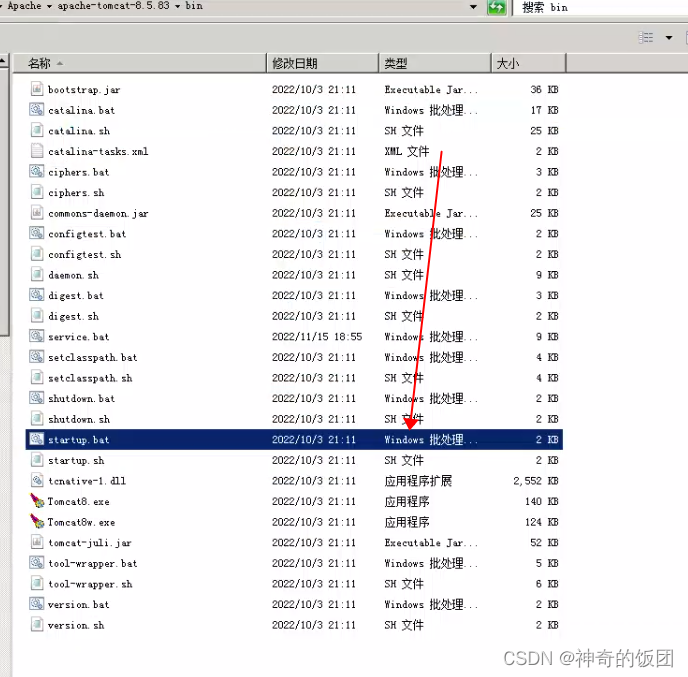Click the tool-wrapper.sh file icon
Image resolution: width=688 pixels, height=677 pixels.
[x=37, y=584]
